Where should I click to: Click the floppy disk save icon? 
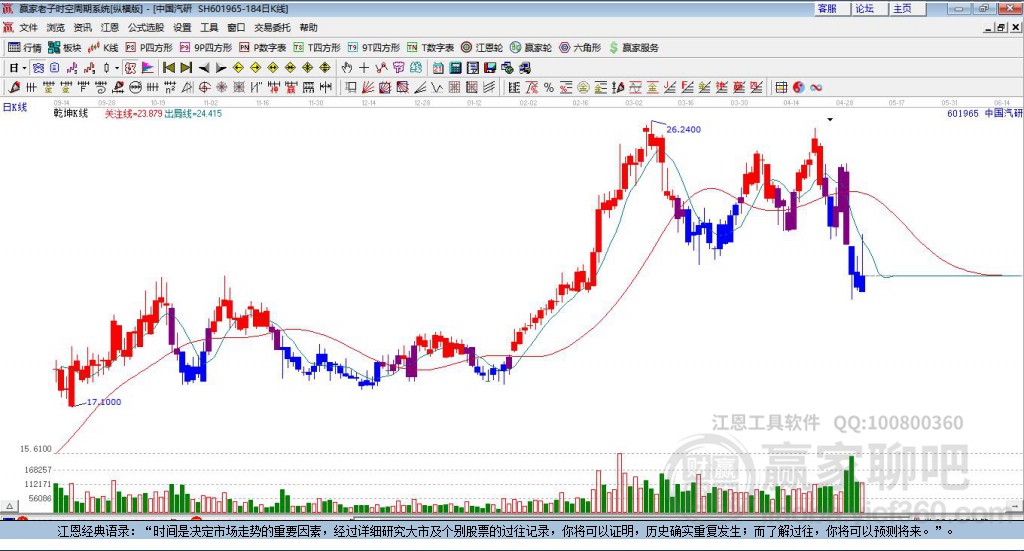[490, 68]
